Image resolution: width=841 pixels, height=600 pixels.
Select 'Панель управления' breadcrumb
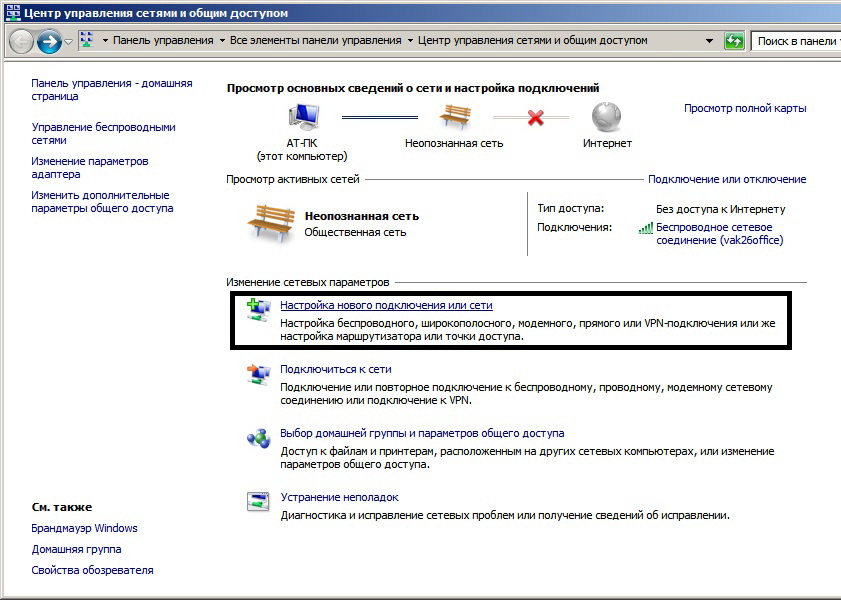tap(163, 40)
